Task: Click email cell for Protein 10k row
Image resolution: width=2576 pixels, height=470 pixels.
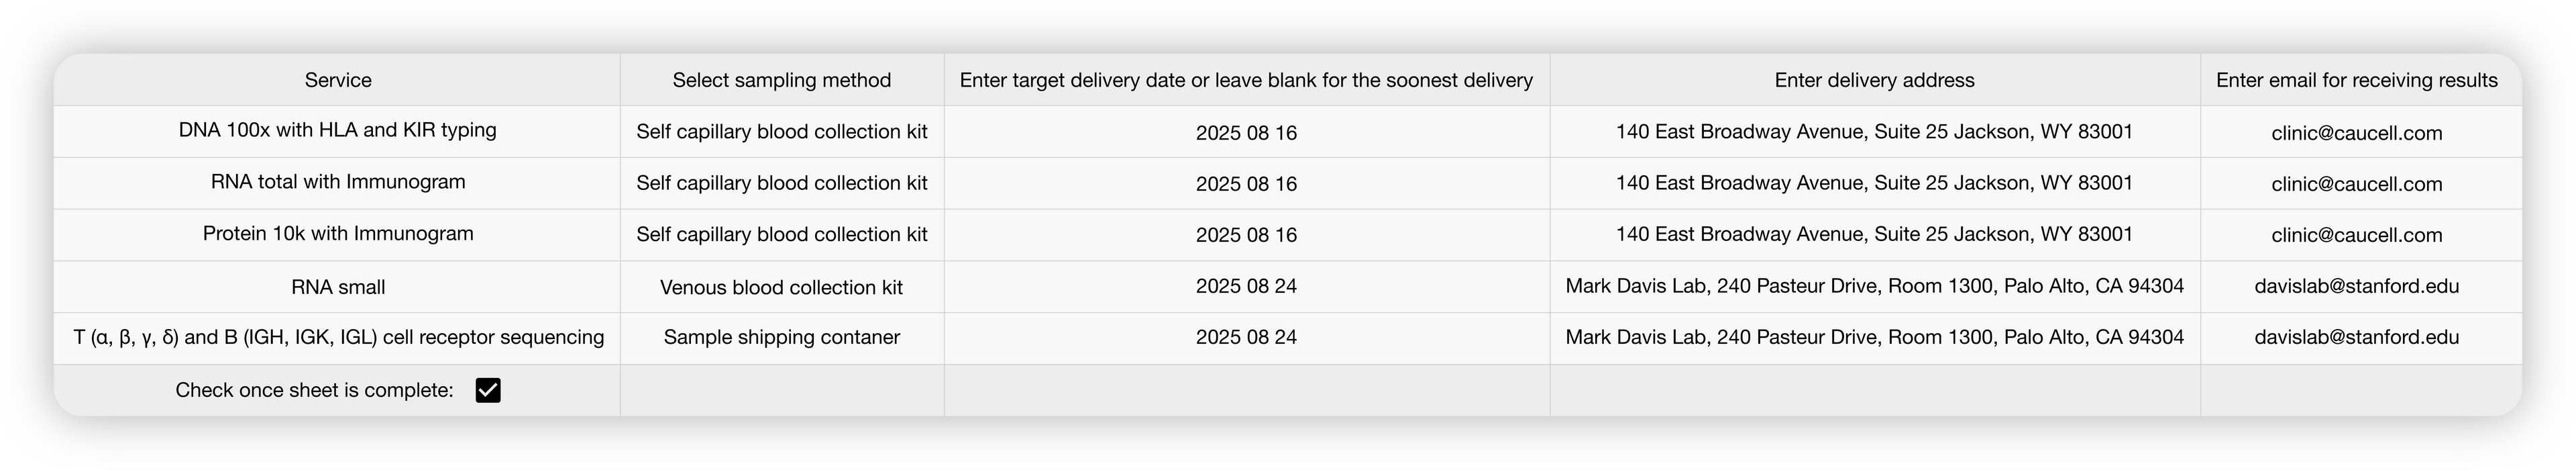Action: (x=2356, y=235)
